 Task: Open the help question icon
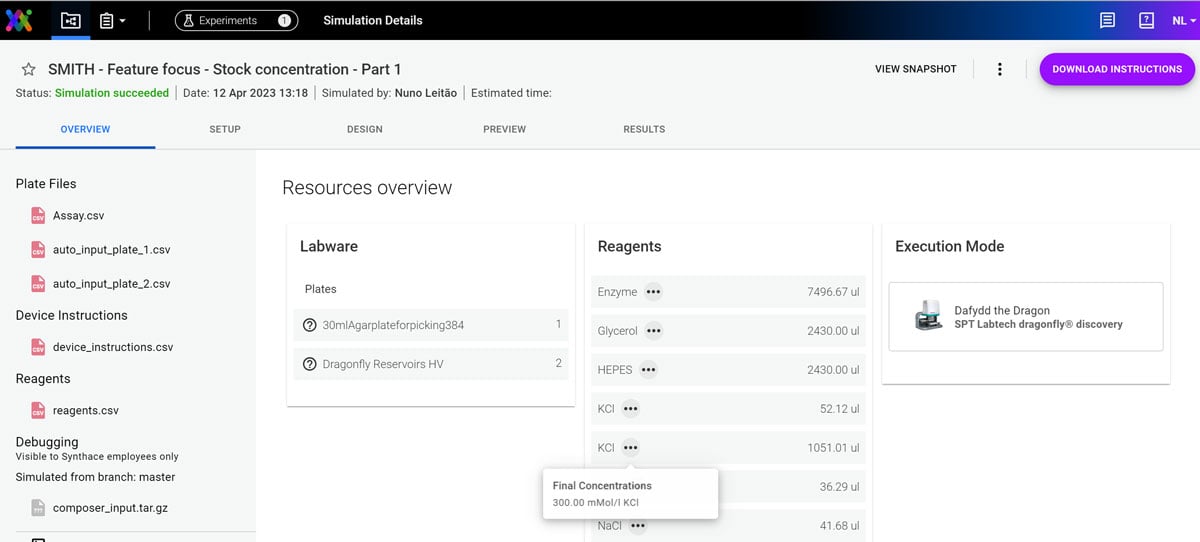(x=1146, y=20)
